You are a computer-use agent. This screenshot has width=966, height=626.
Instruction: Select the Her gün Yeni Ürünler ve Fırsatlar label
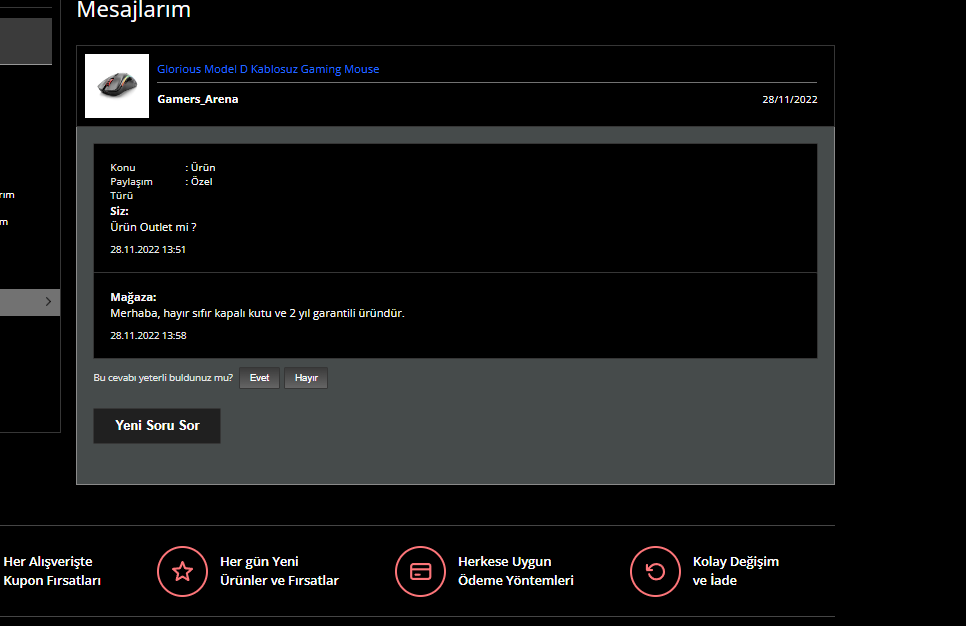[279, 571]
